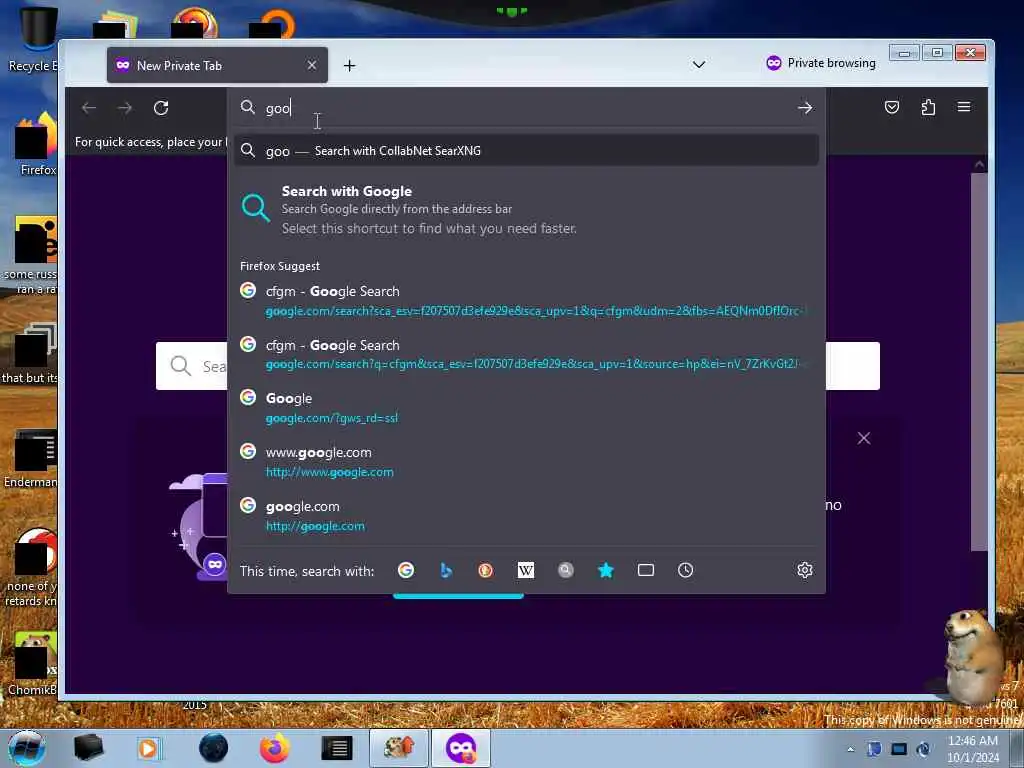Search this time with DuckDuckGo icon
Viewport: 1024px width, 768px height.
tap(485, 570)
